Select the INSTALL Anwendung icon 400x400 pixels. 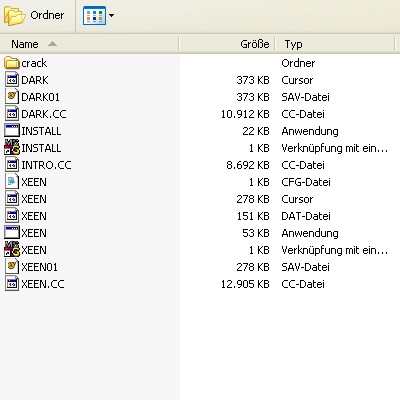point(12,130)
